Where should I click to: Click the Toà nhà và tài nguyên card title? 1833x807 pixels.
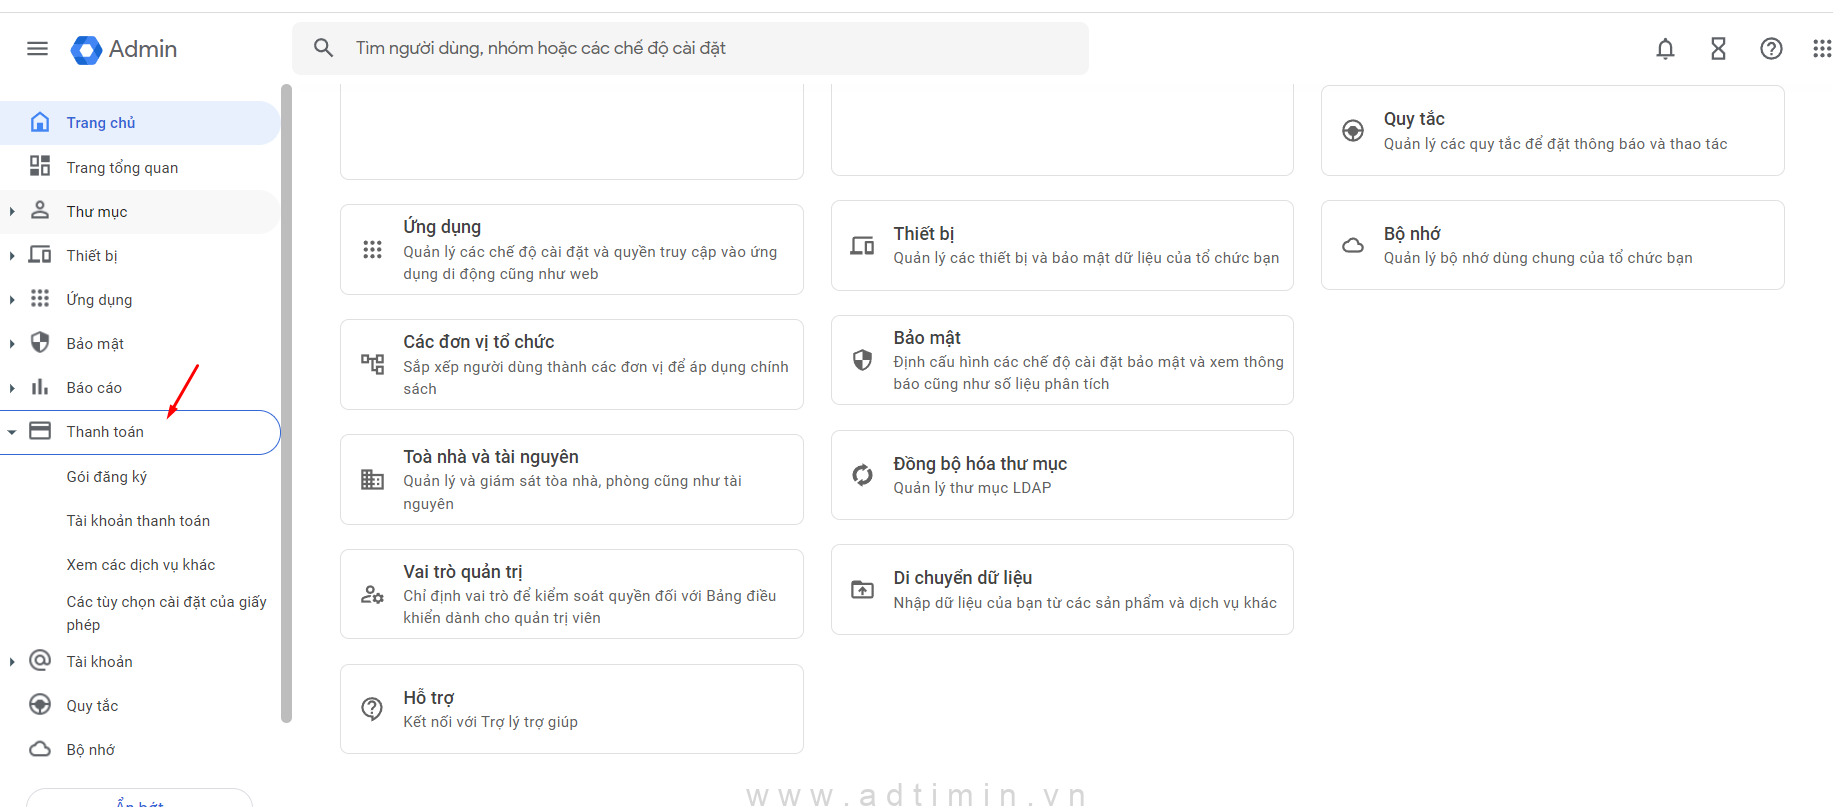pyautogui.click(x=491, y=457)
